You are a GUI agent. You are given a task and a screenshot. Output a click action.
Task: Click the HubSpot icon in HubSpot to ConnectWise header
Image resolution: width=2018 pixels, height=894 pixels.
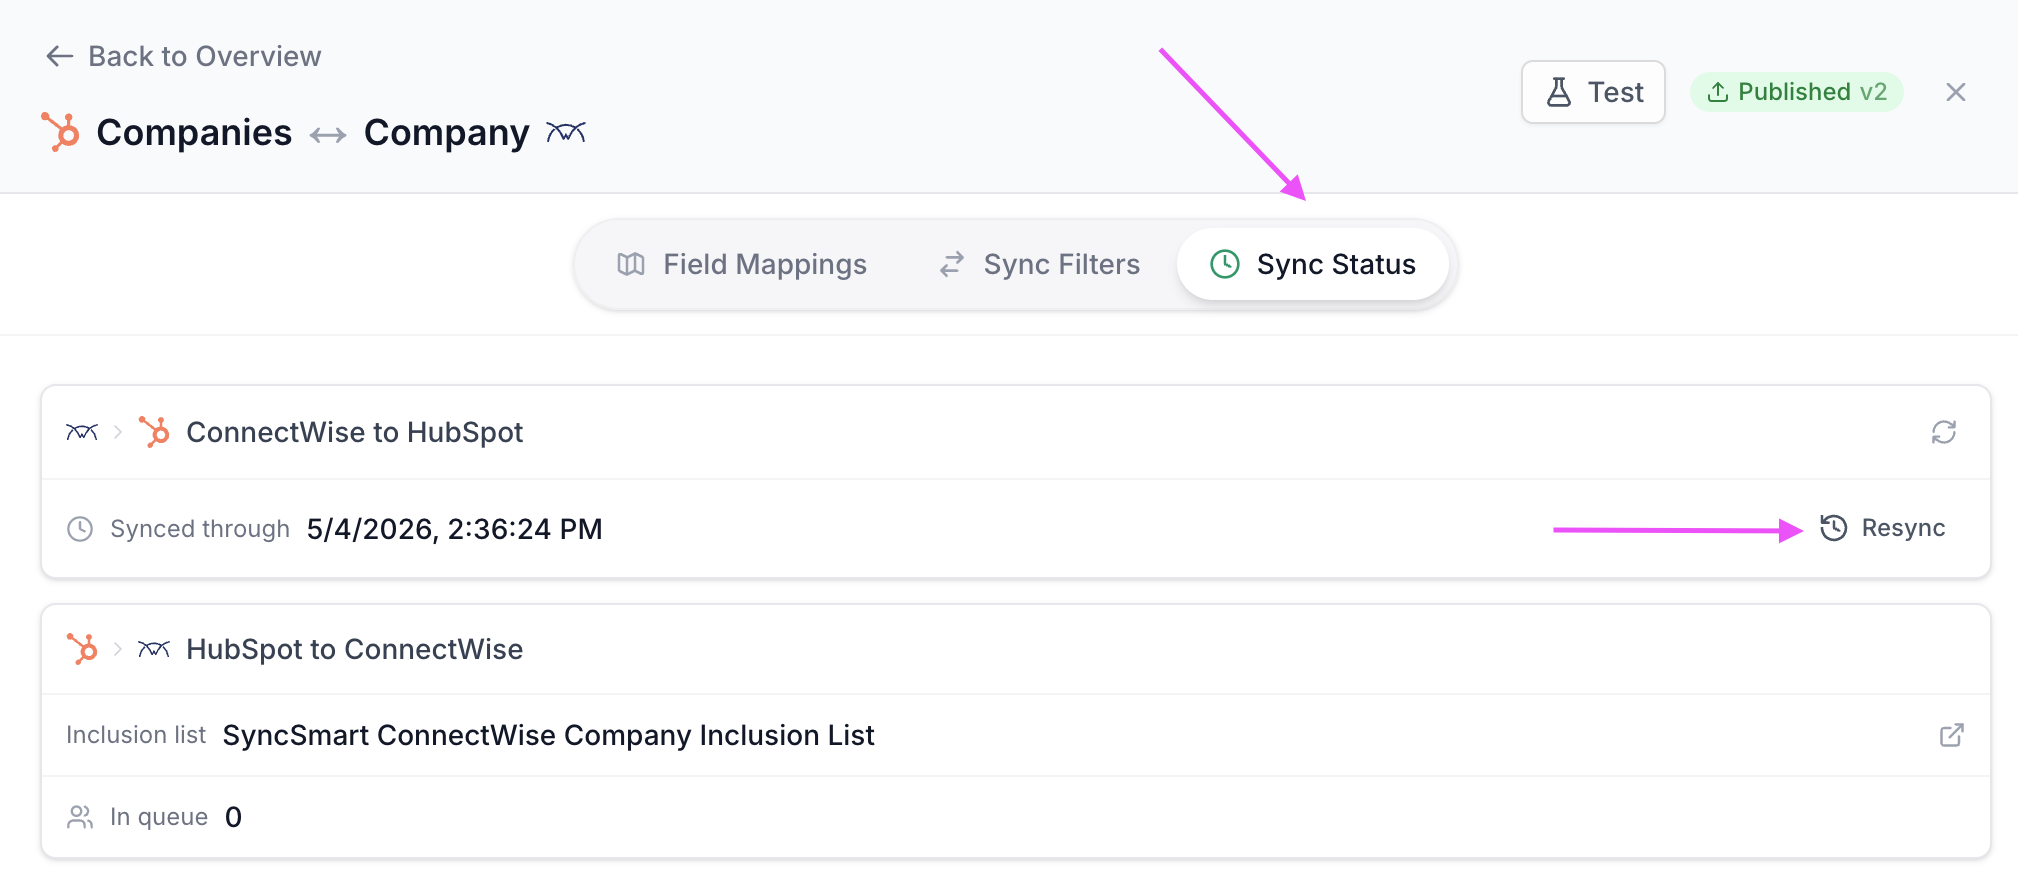[x=82, y=649]
